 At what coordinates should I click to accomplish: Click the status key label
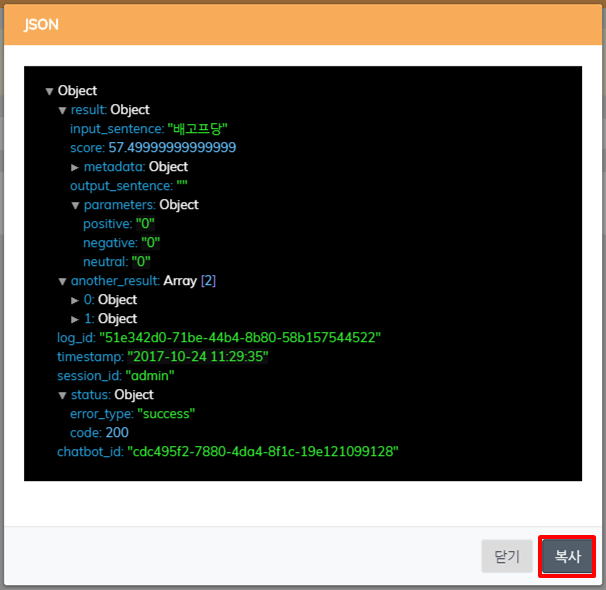[91, 394]
